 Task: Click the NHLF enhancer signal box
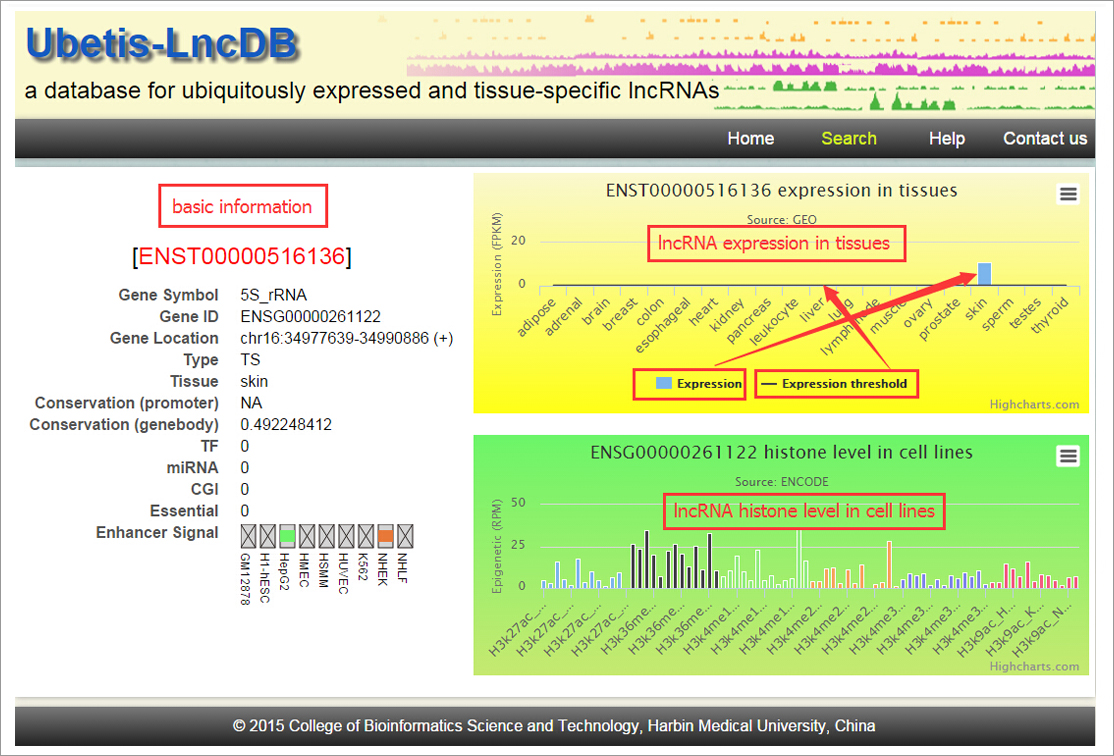405,537
